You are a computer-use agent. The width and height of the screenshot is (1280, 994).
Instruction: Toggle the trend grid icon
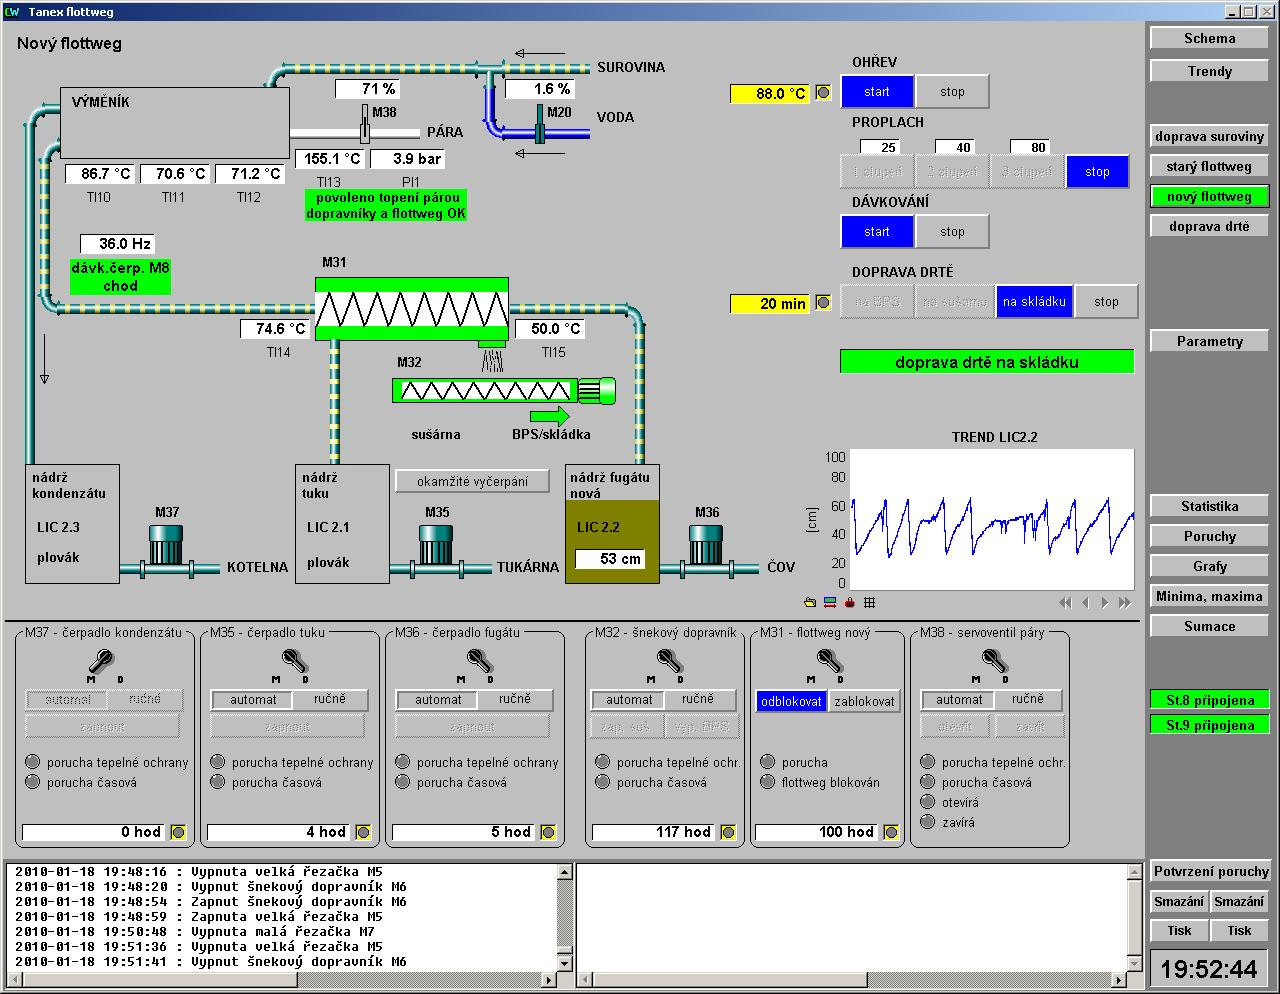point(870,603)
